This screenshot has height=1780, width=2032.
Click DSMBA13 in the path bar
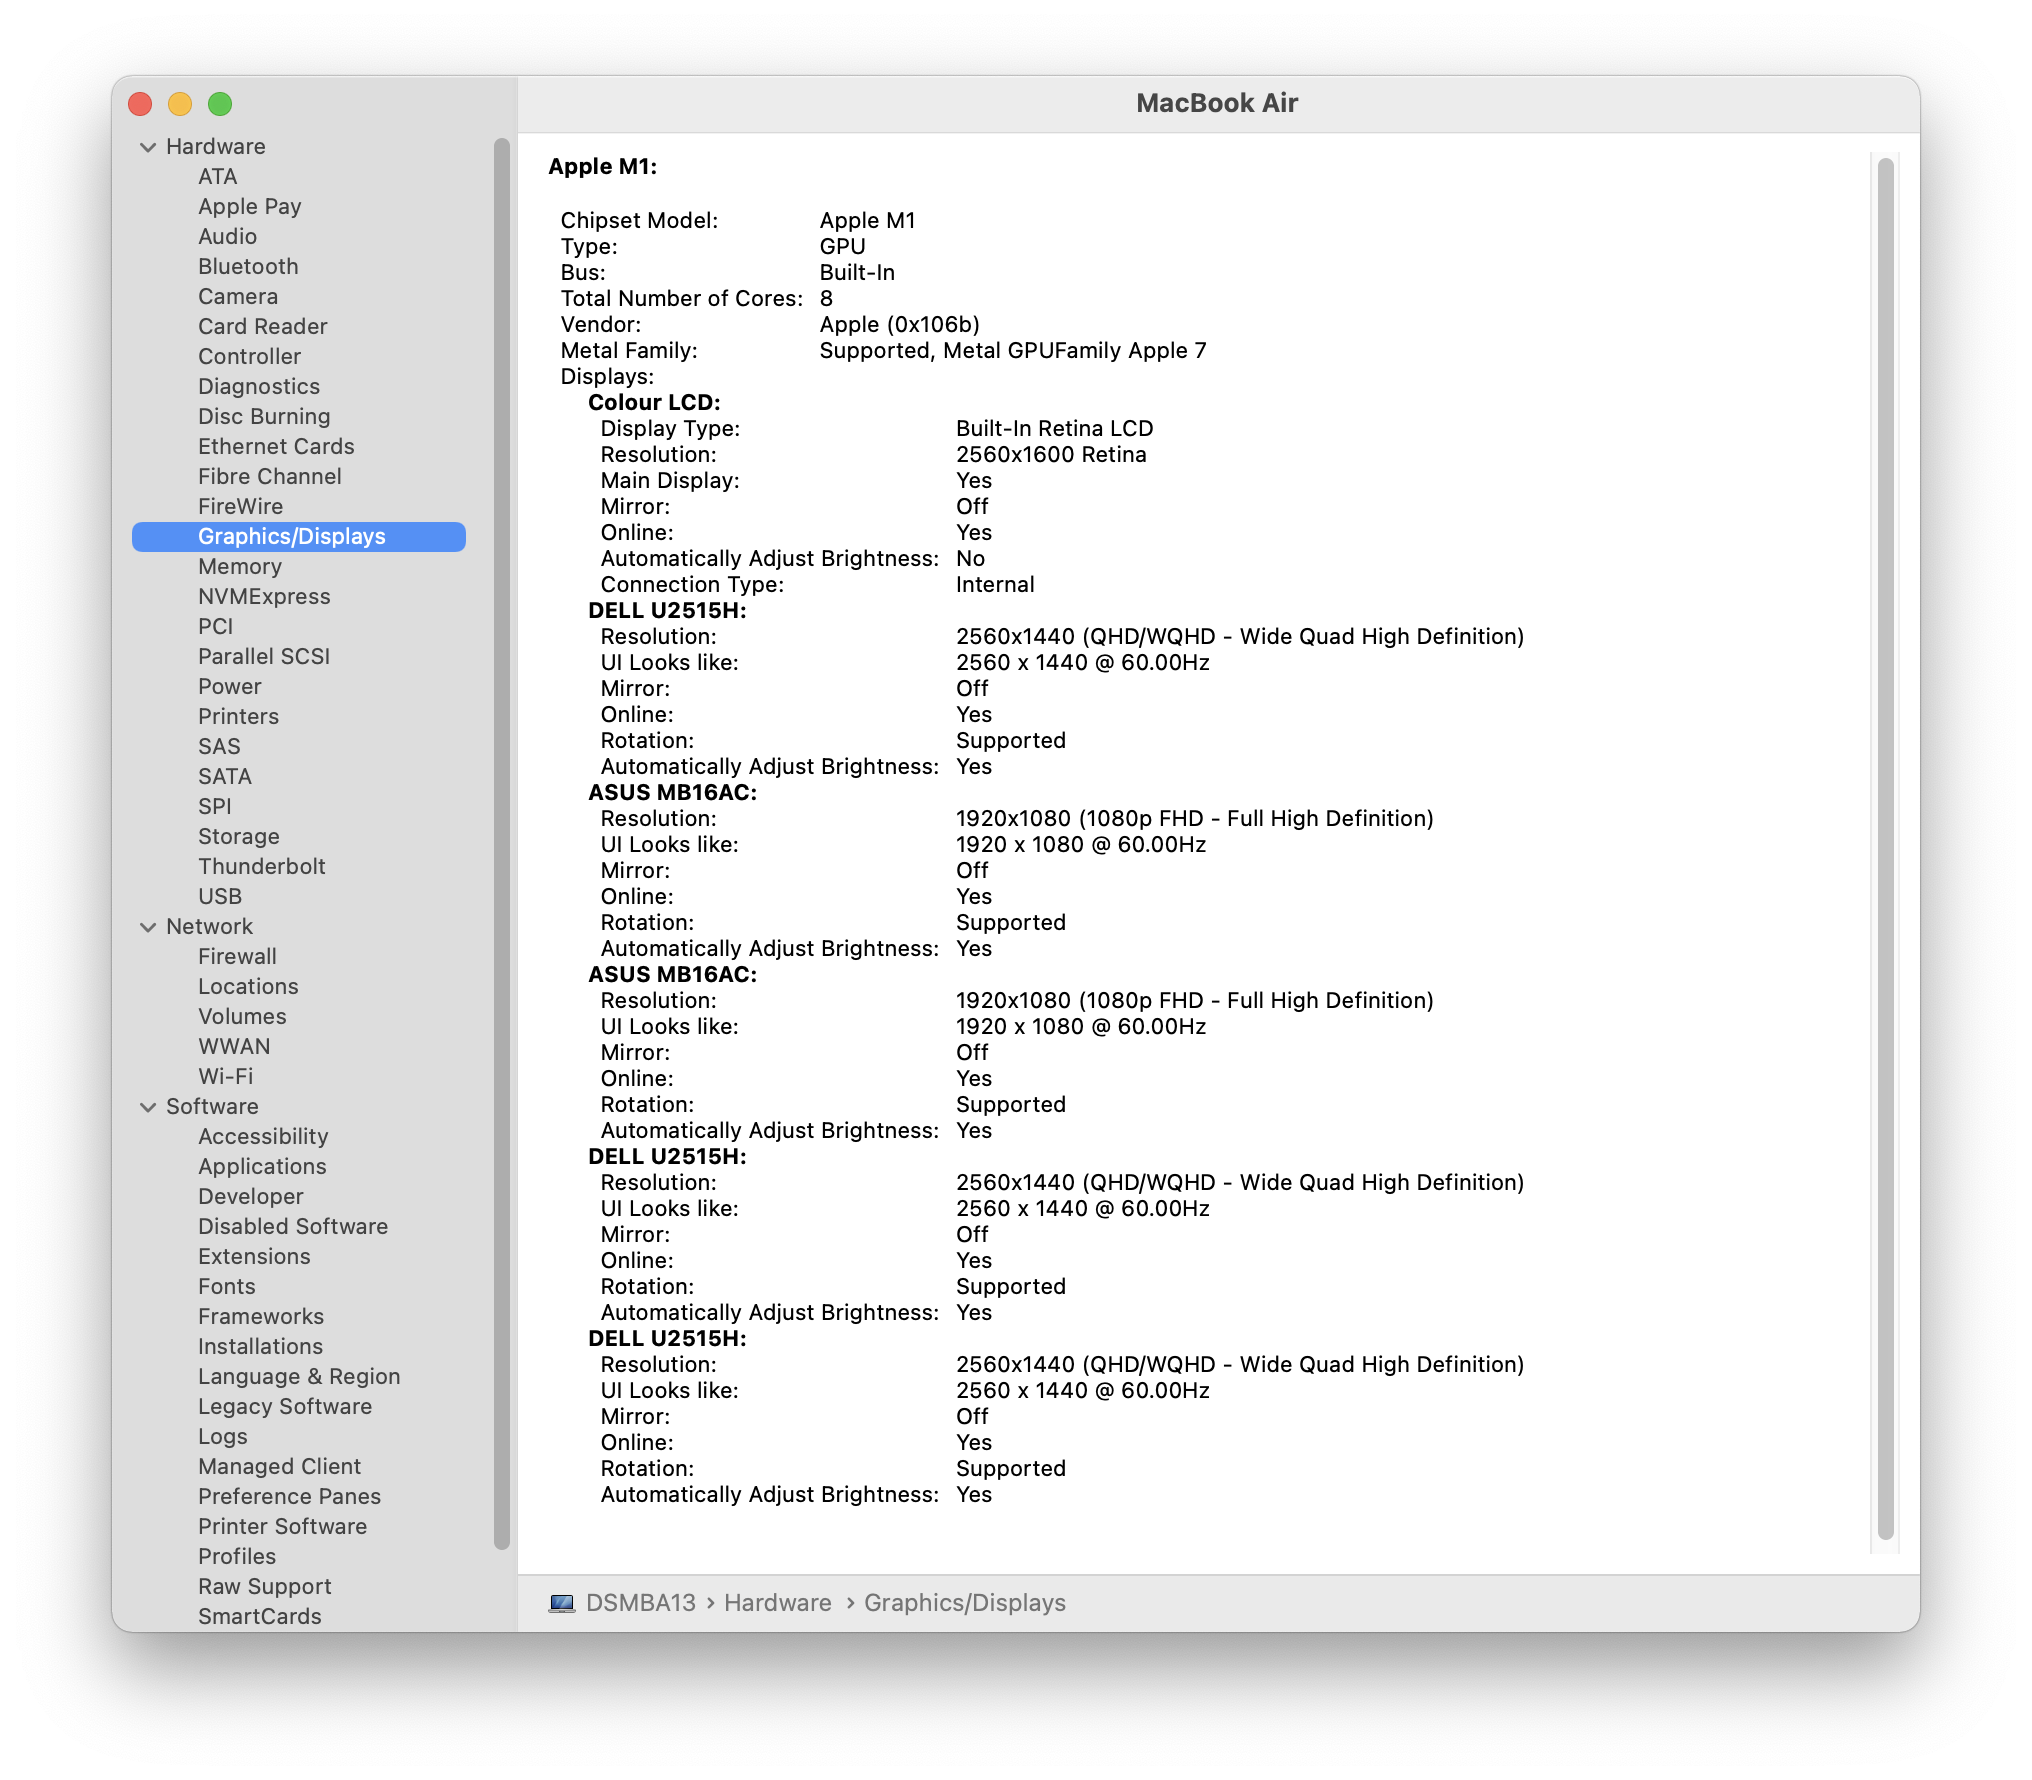tap(640, 1603)
